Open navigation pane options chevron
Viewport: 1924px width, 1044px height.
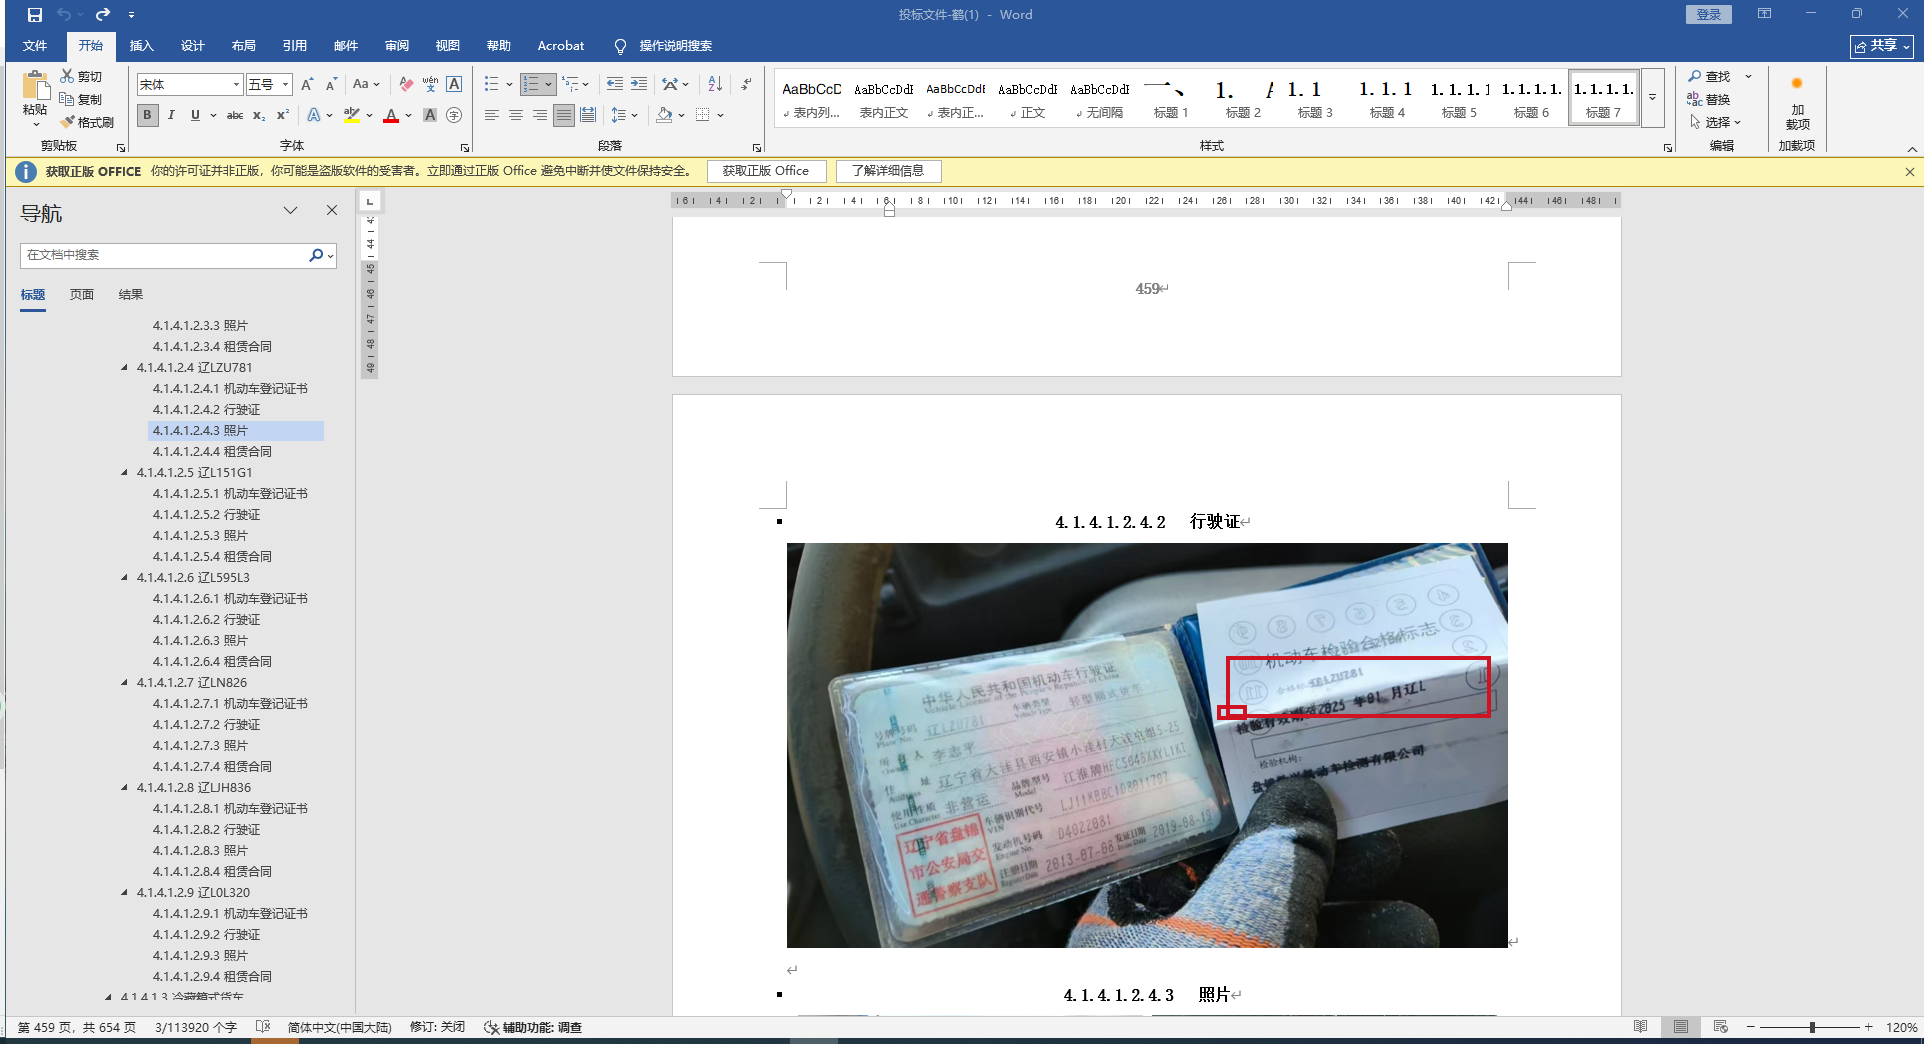pos(290,211)
